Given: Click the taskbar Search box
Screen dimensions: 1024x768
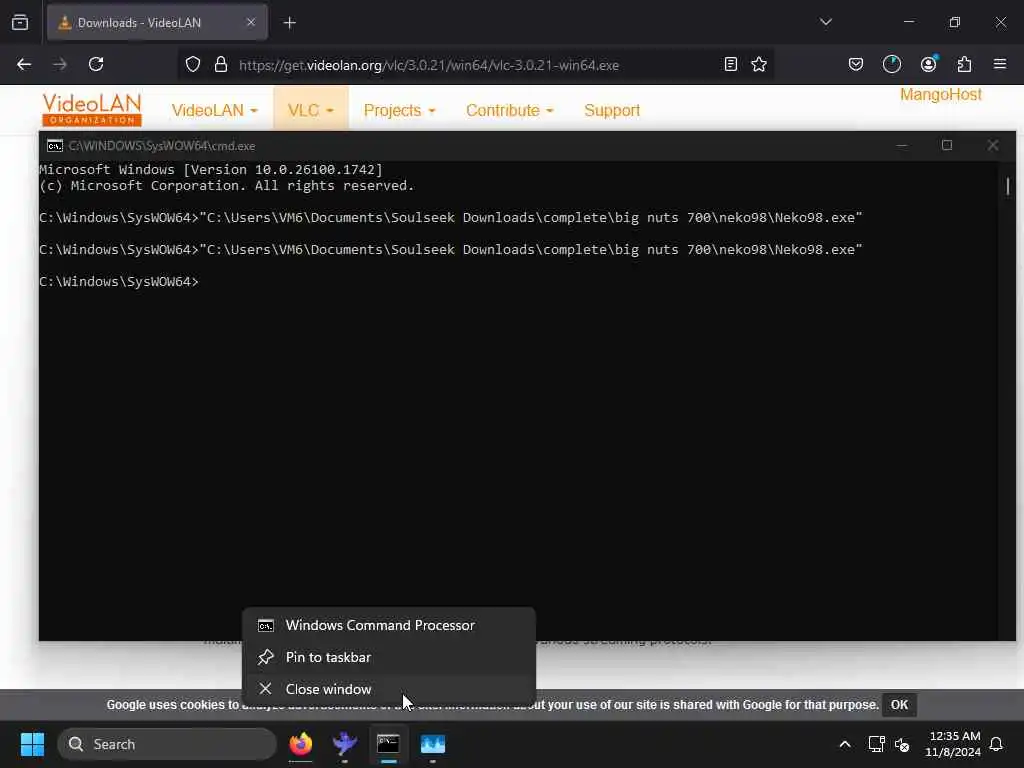Looking at the screenshot, I should [x=167, y=744].
